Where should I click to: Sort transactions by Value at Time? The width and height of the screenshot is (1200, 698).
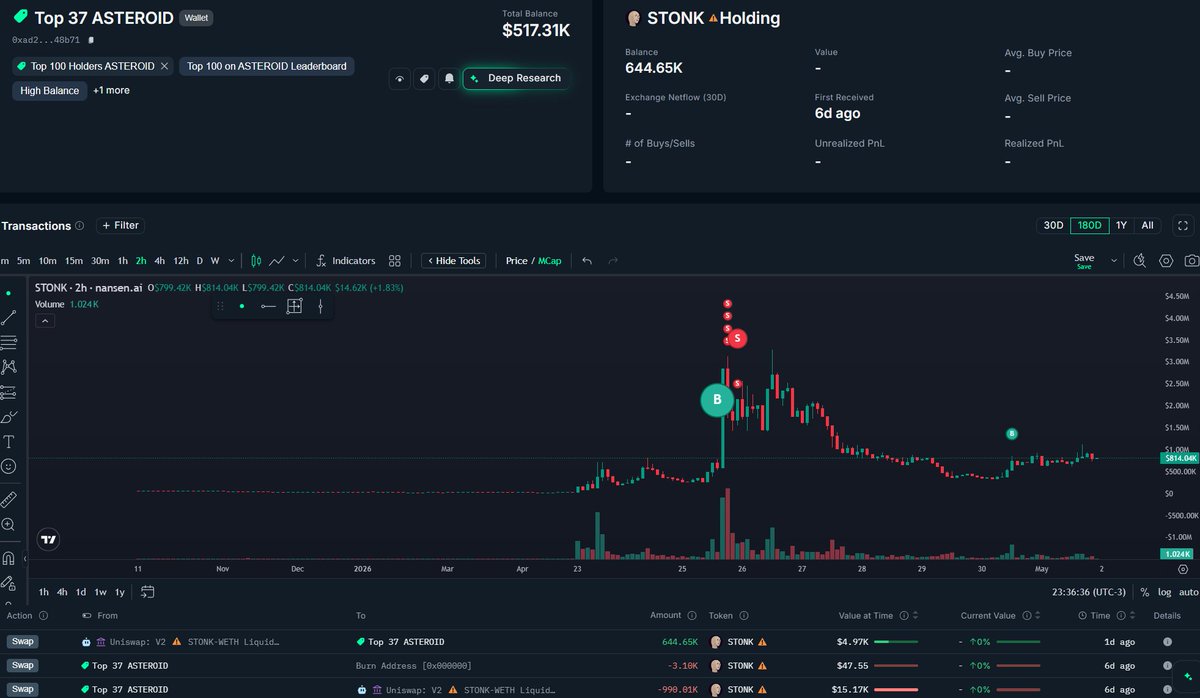point(917,616)
